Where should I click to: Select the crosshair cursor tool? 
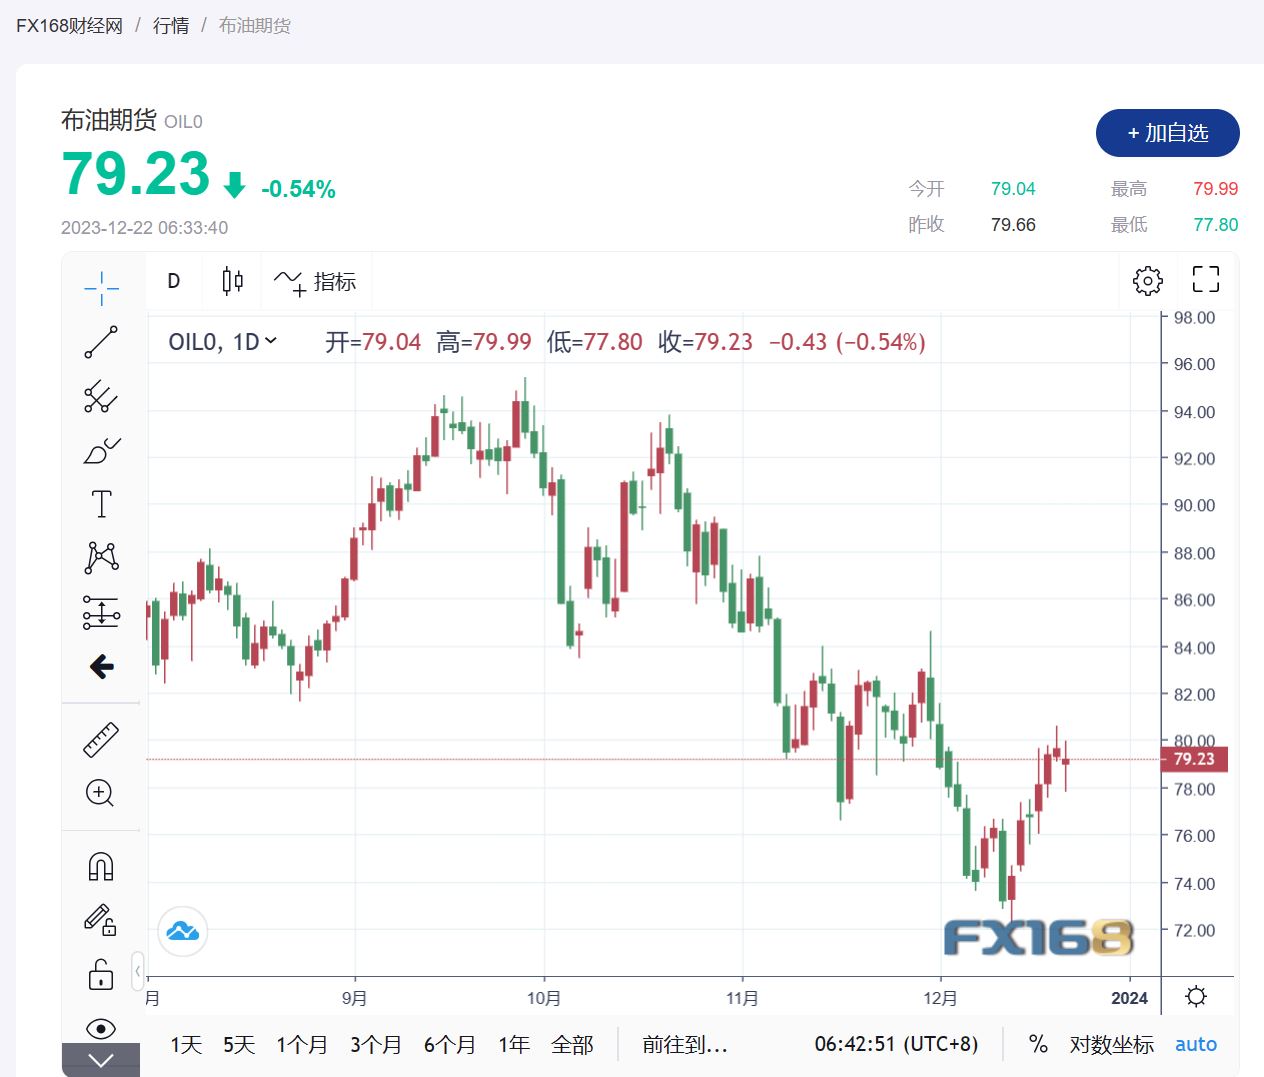tap(101, 288)
